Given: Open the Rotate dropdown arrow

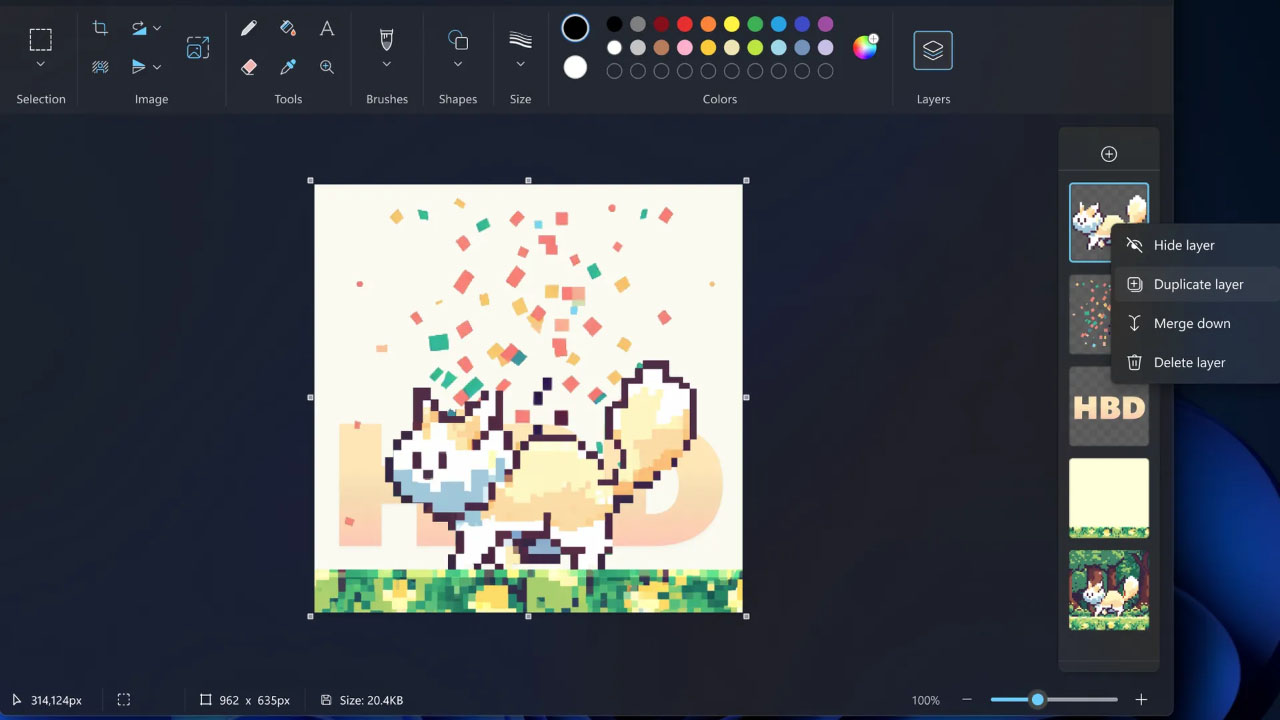Looking at the screenshot, I should tap(157, 29).
